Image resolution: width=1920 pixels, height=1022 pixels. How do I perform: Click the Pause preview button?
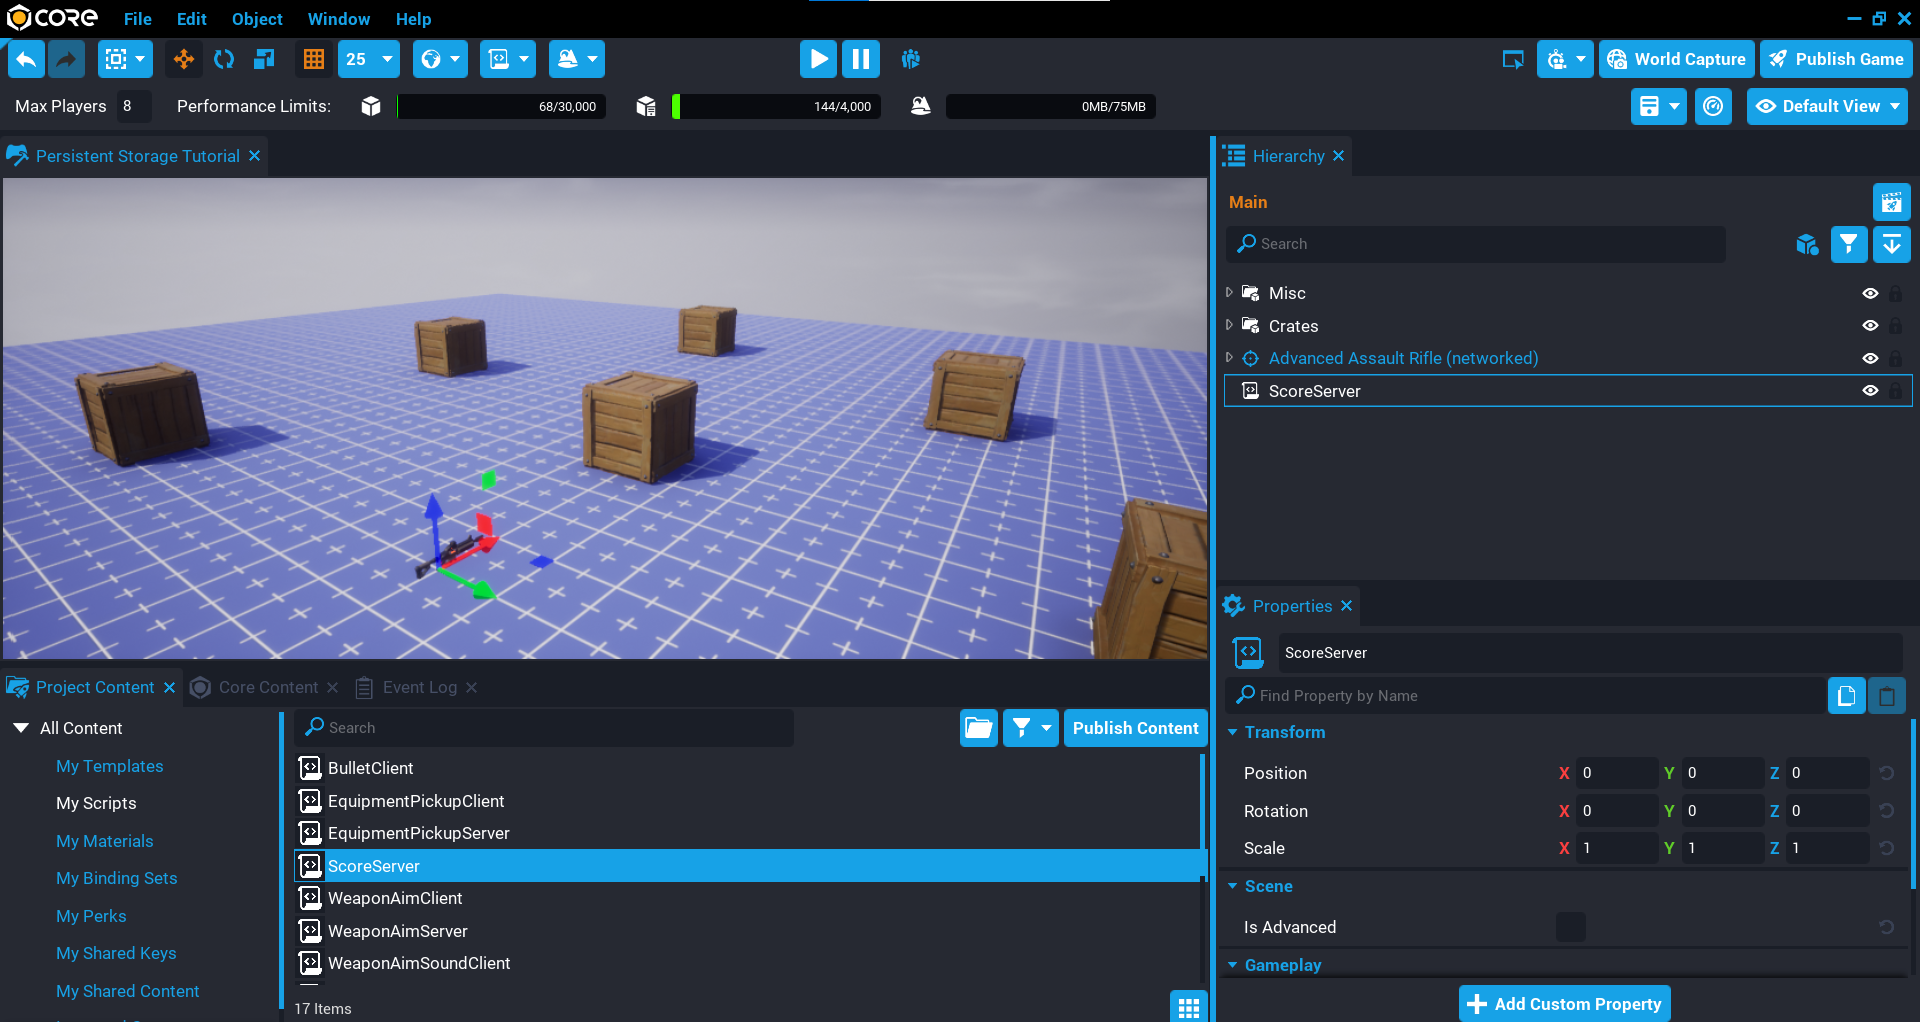point(860,60)
